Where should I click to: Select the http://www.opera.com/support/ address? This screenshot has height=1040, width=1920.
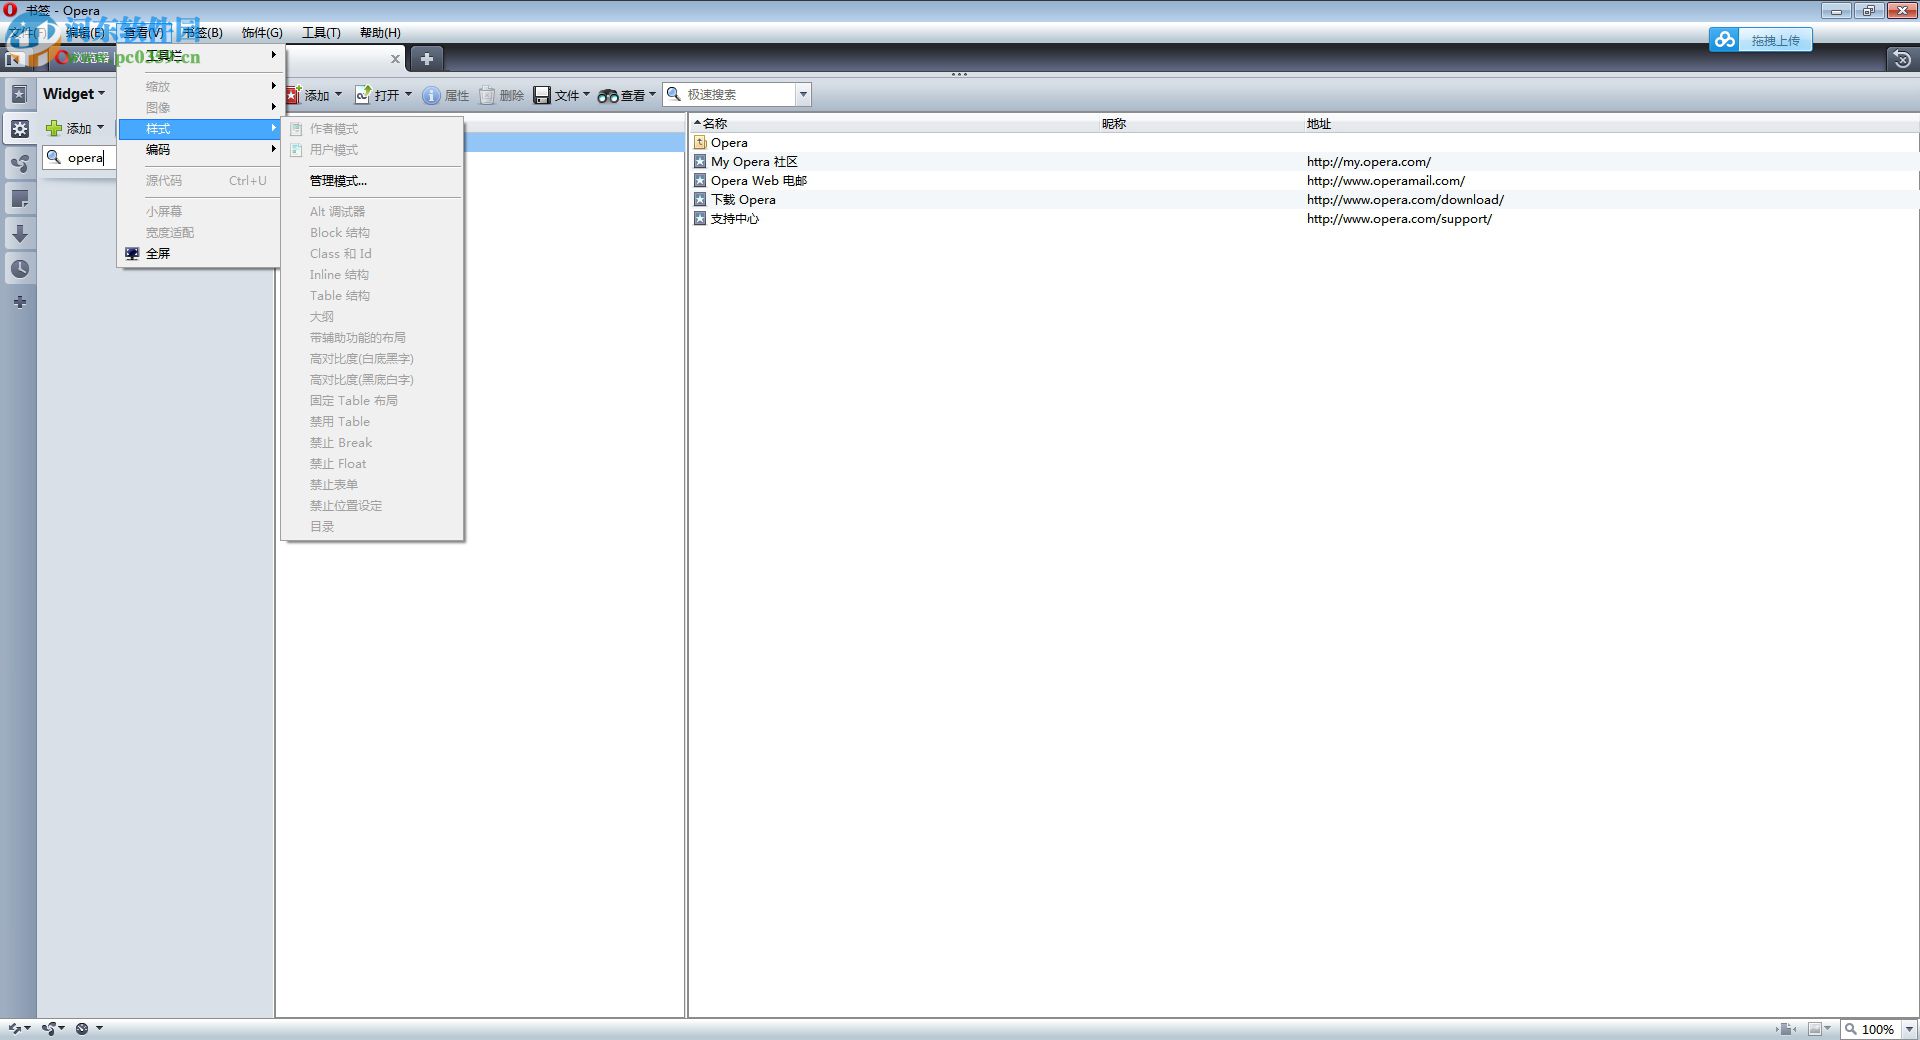(x=1399, y=219)
